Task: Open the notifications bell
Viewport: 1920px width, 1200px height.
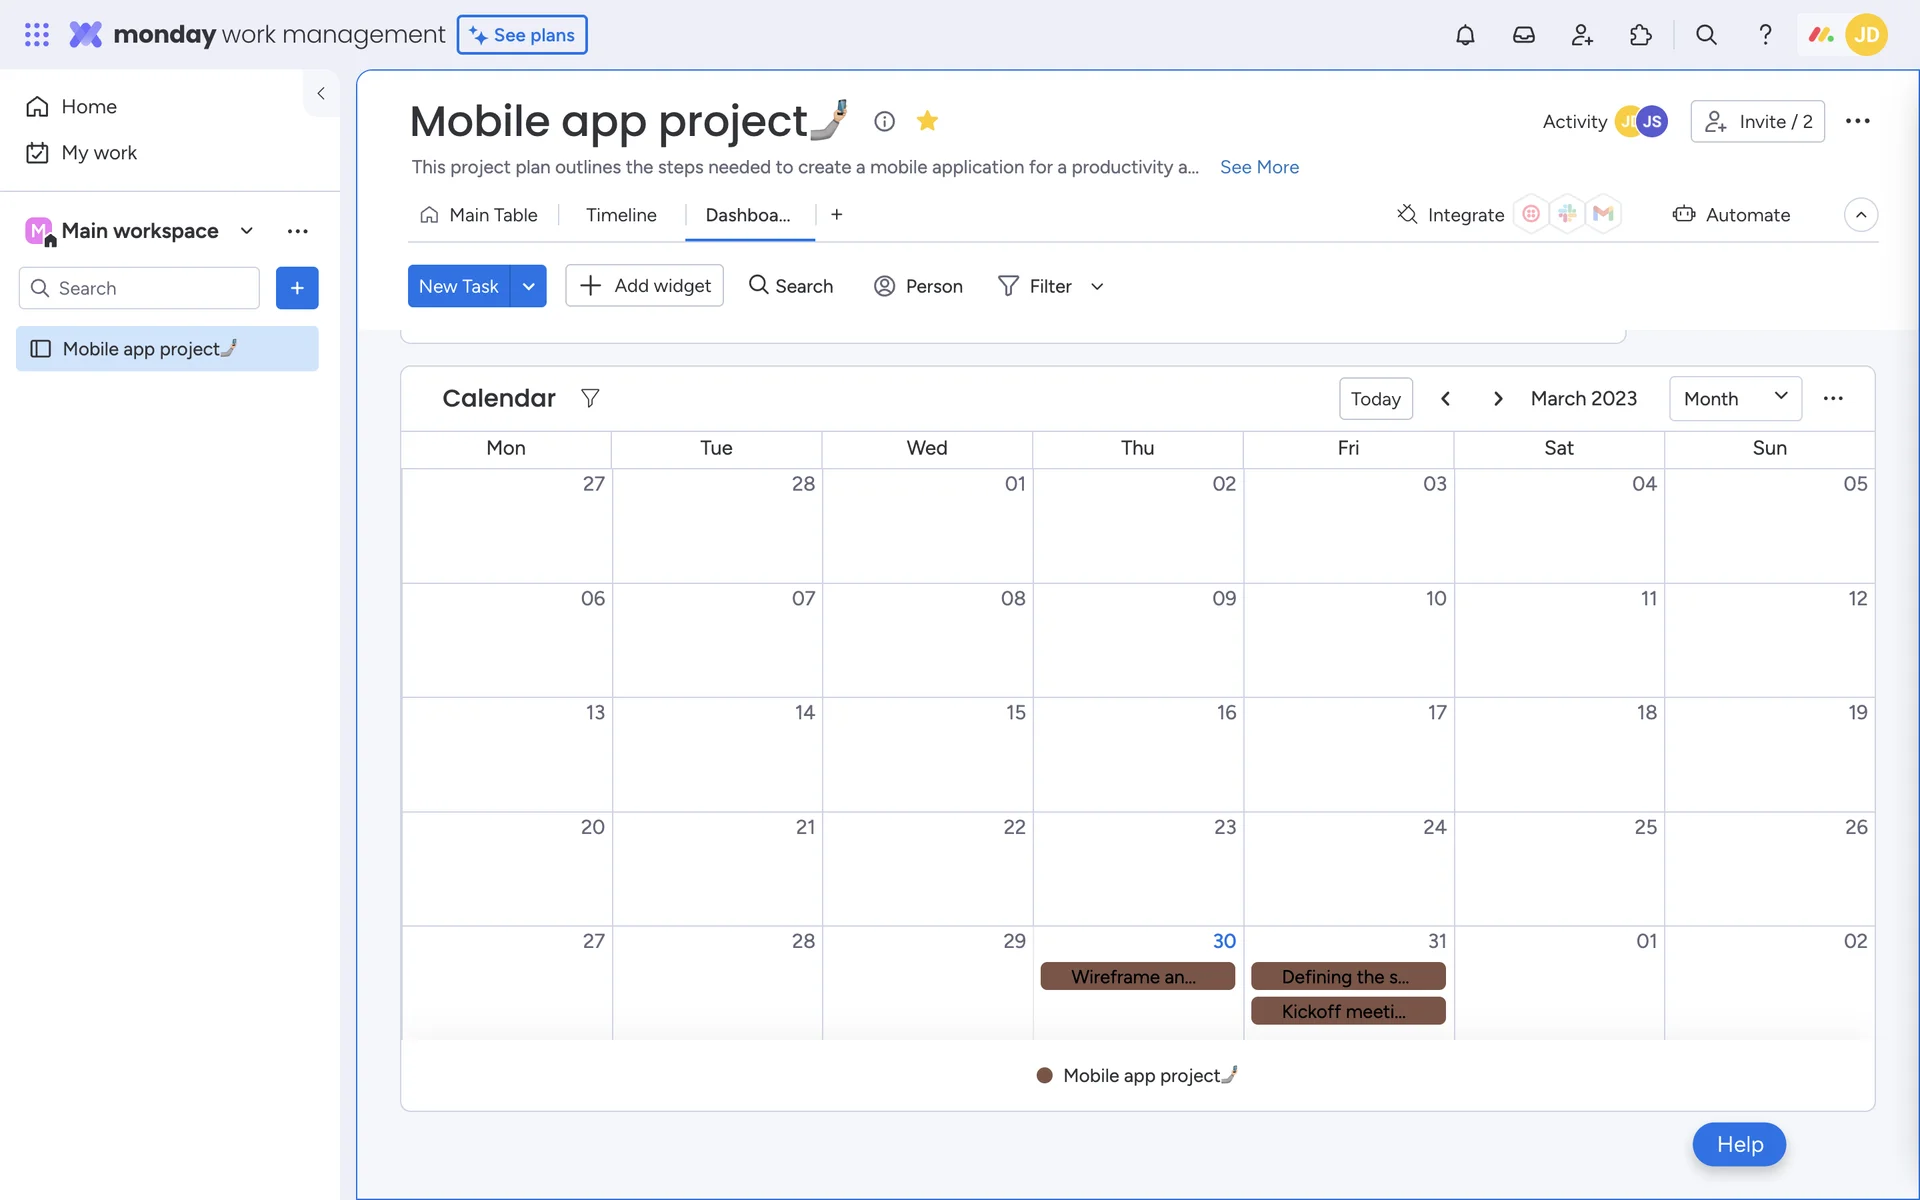Action: pyautogui.click(x=1465, y=35)
